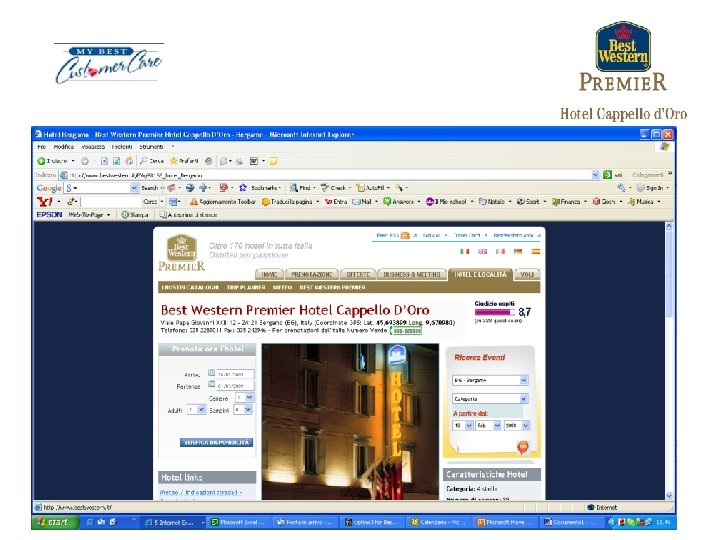Click the green Vai go arrow
This screenshot has width=720, height=540.
click(608, 175)
